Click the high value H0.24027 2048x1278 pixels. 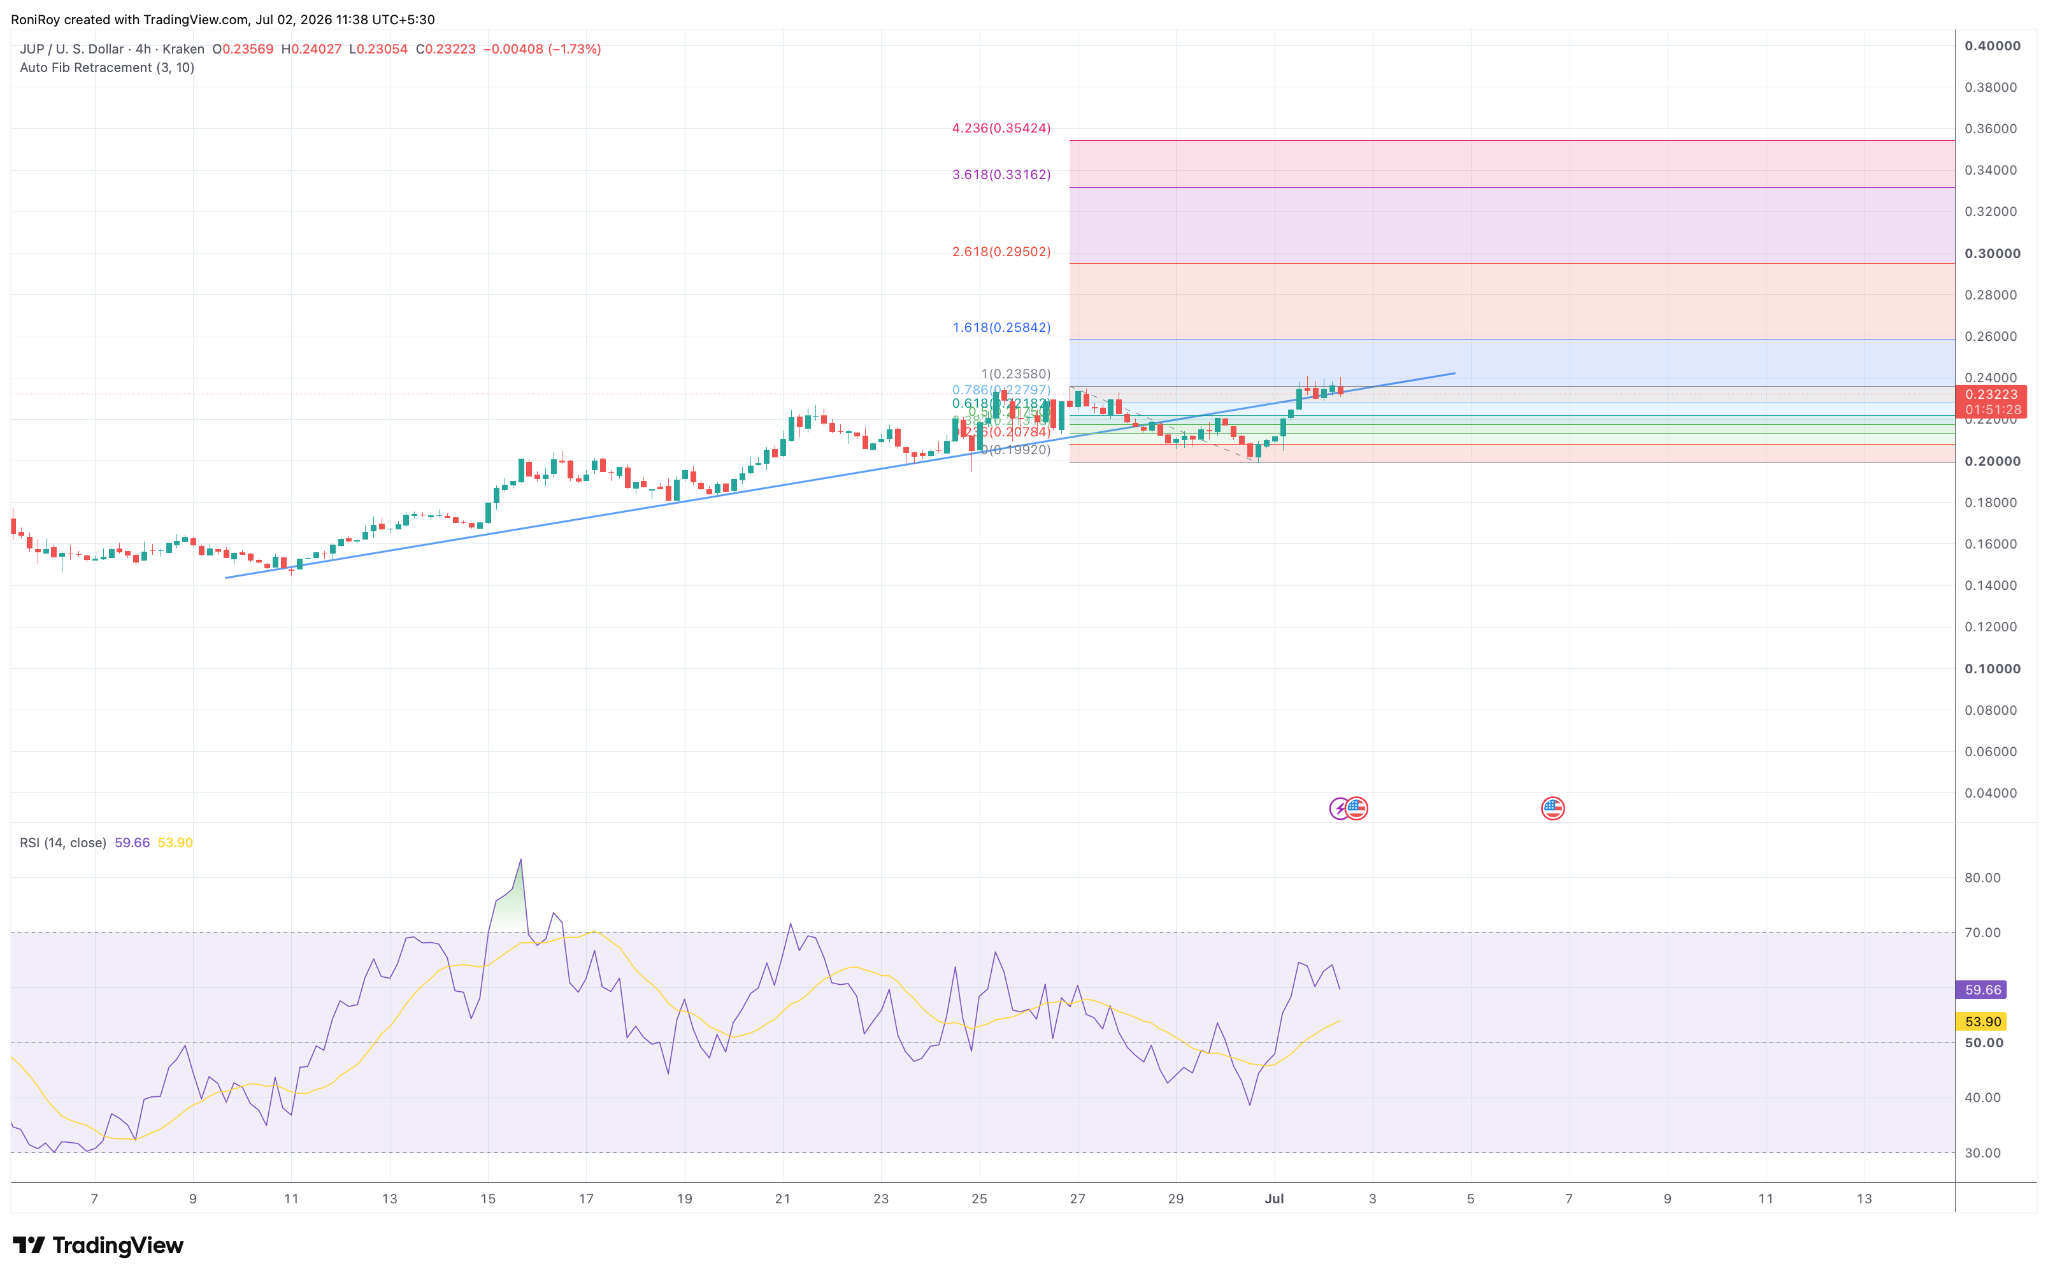(313, 49)
